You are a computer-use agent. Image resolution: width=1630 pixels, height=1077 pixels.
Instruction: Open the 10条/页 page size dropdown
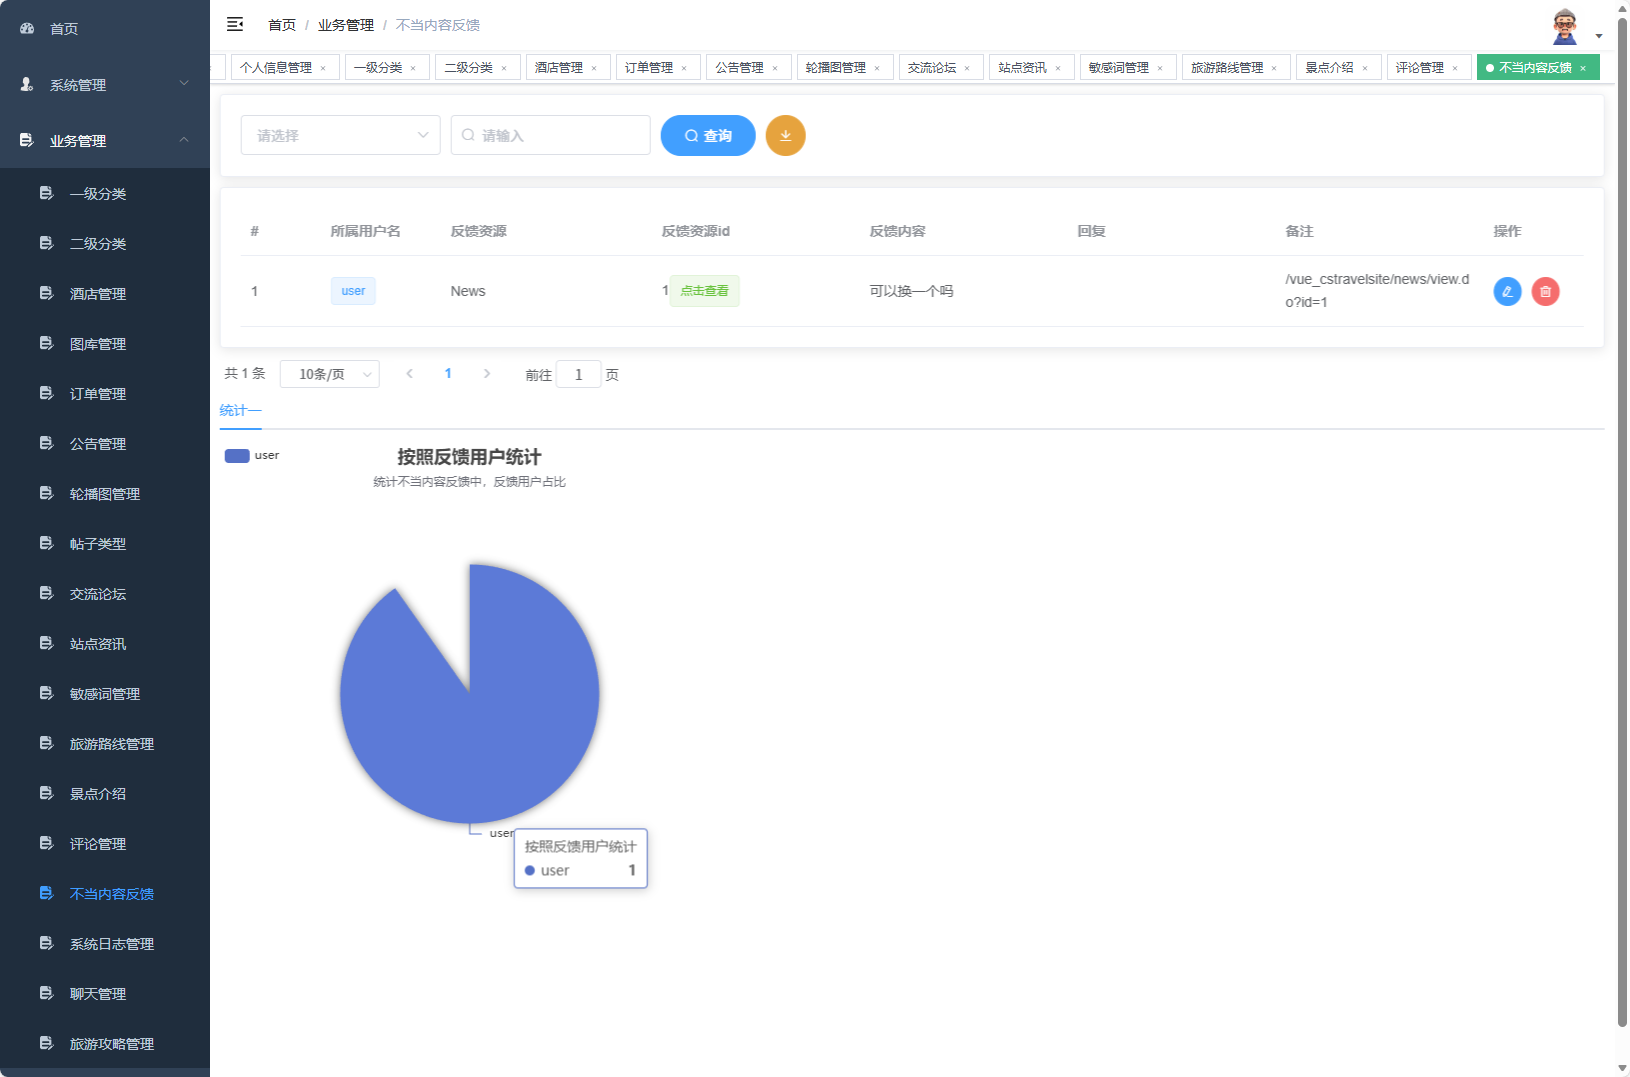click(x=330, y=373)
